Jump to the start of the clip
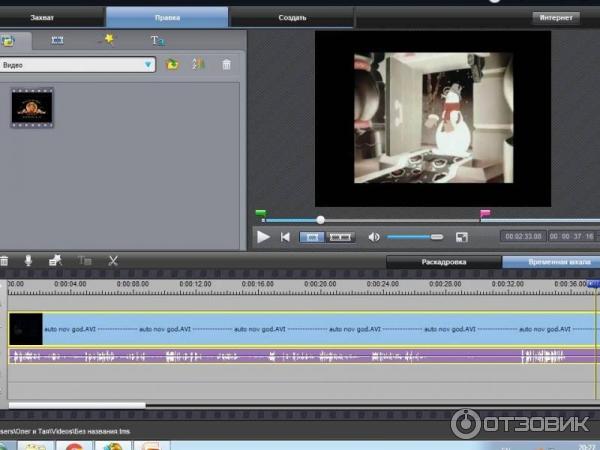The height and width of the screenshot is (450, 600). pos(286,237)
